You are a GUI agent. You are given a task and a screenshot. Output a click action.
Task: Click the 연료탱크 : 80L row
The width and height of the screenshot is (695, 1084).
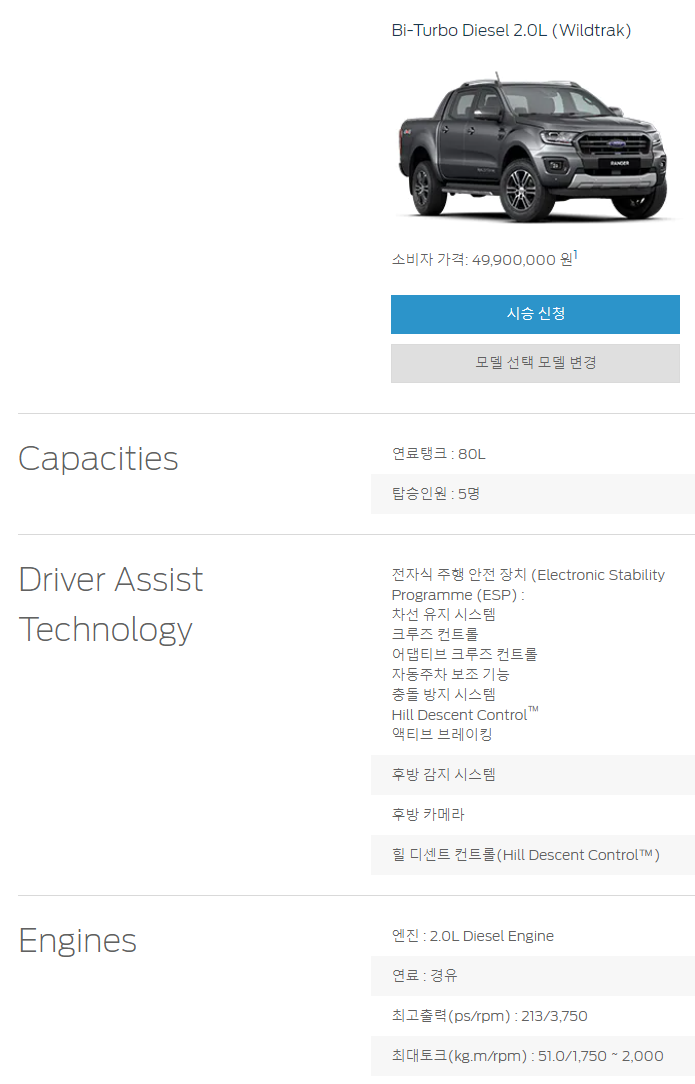coord(532,454)
